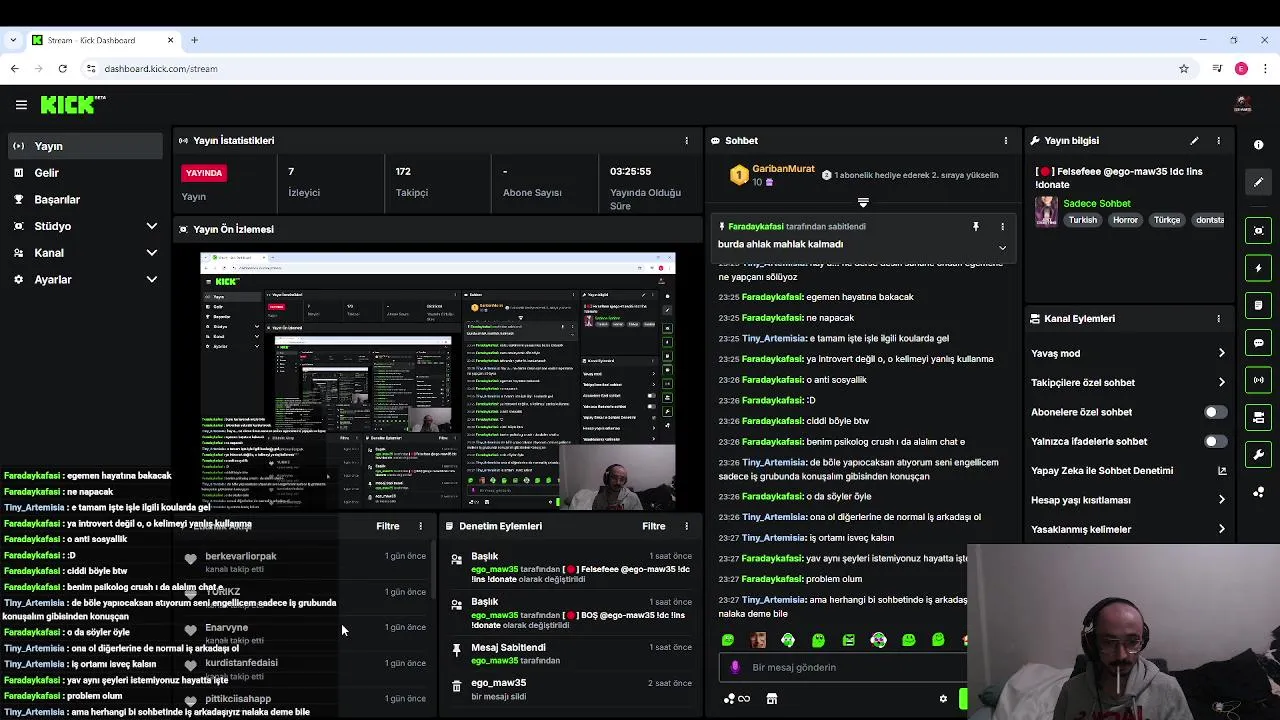Collapse the pinned message with its chevron
Viewport: 1280px width, 720px height.
[1002, 248]
